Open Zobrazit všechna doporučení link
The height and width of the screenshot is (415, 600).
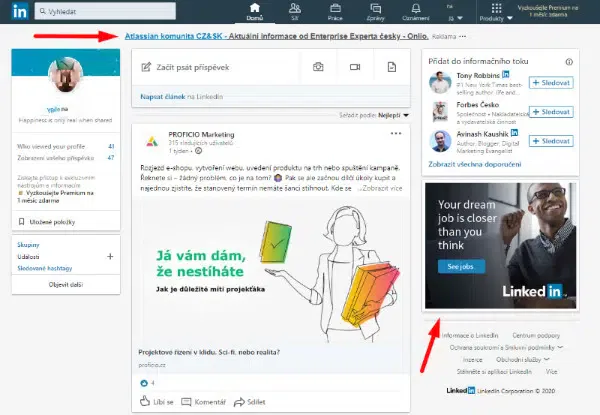pos(474,164)
